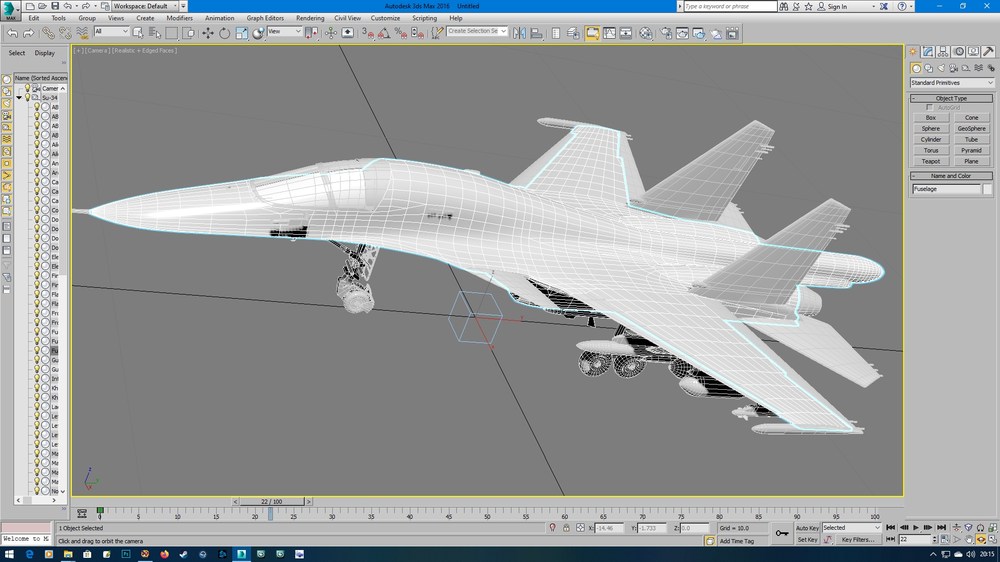Open the Render Setup icon
The width and height of the screenshot is (1000, 562).
666,33
